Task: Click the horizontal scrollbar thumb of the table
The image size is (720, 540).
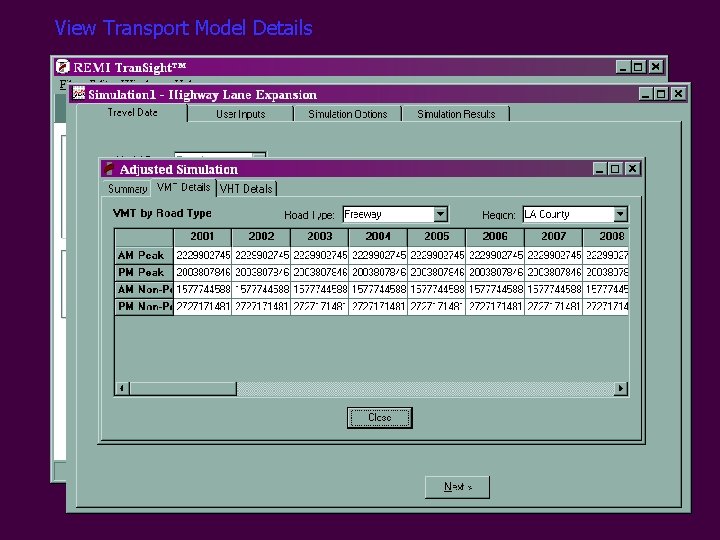Action: 183,388
